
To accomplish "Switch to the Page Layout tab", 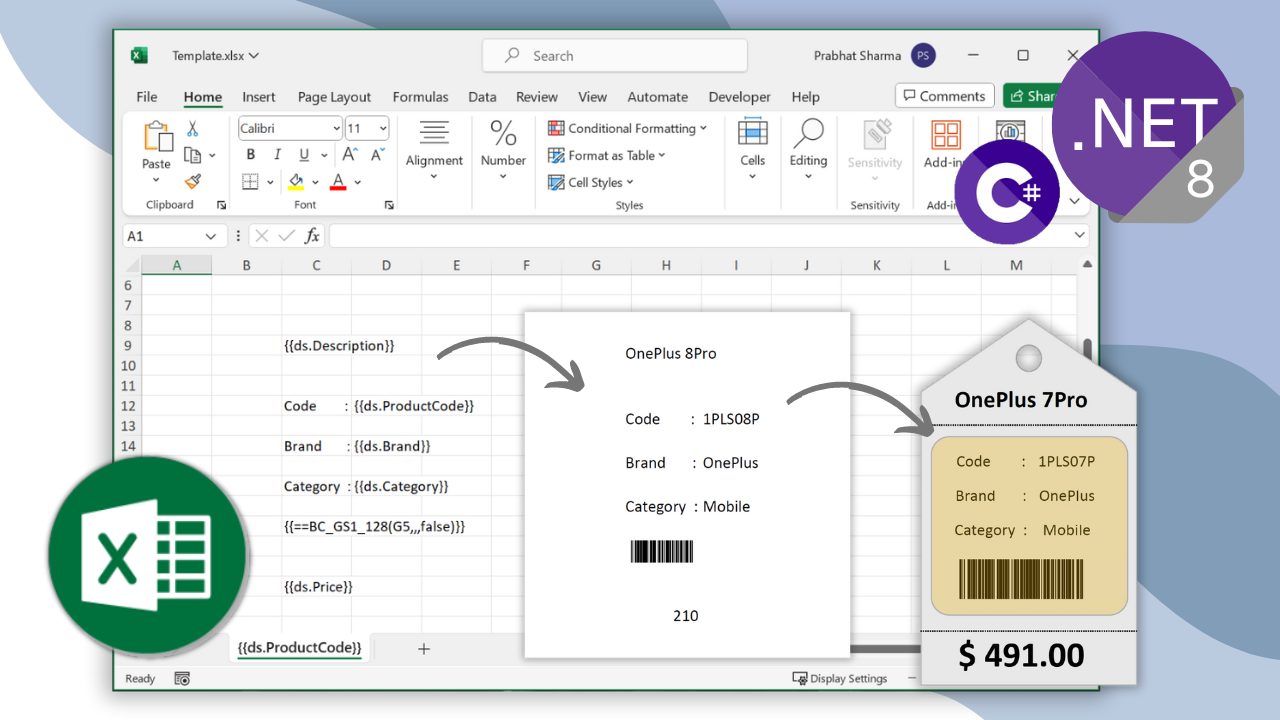I will [x=334, y=97].
